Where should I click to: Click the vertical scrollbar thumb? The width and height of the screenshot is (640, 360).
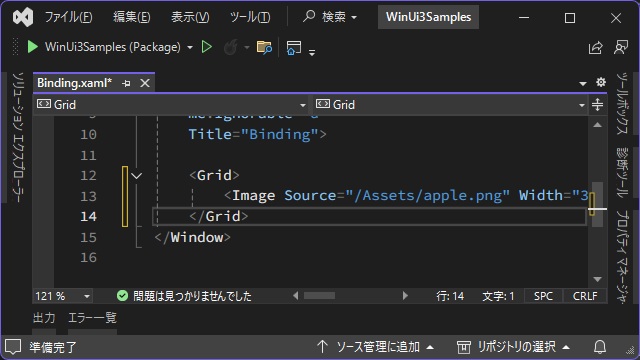pos(598,204)
